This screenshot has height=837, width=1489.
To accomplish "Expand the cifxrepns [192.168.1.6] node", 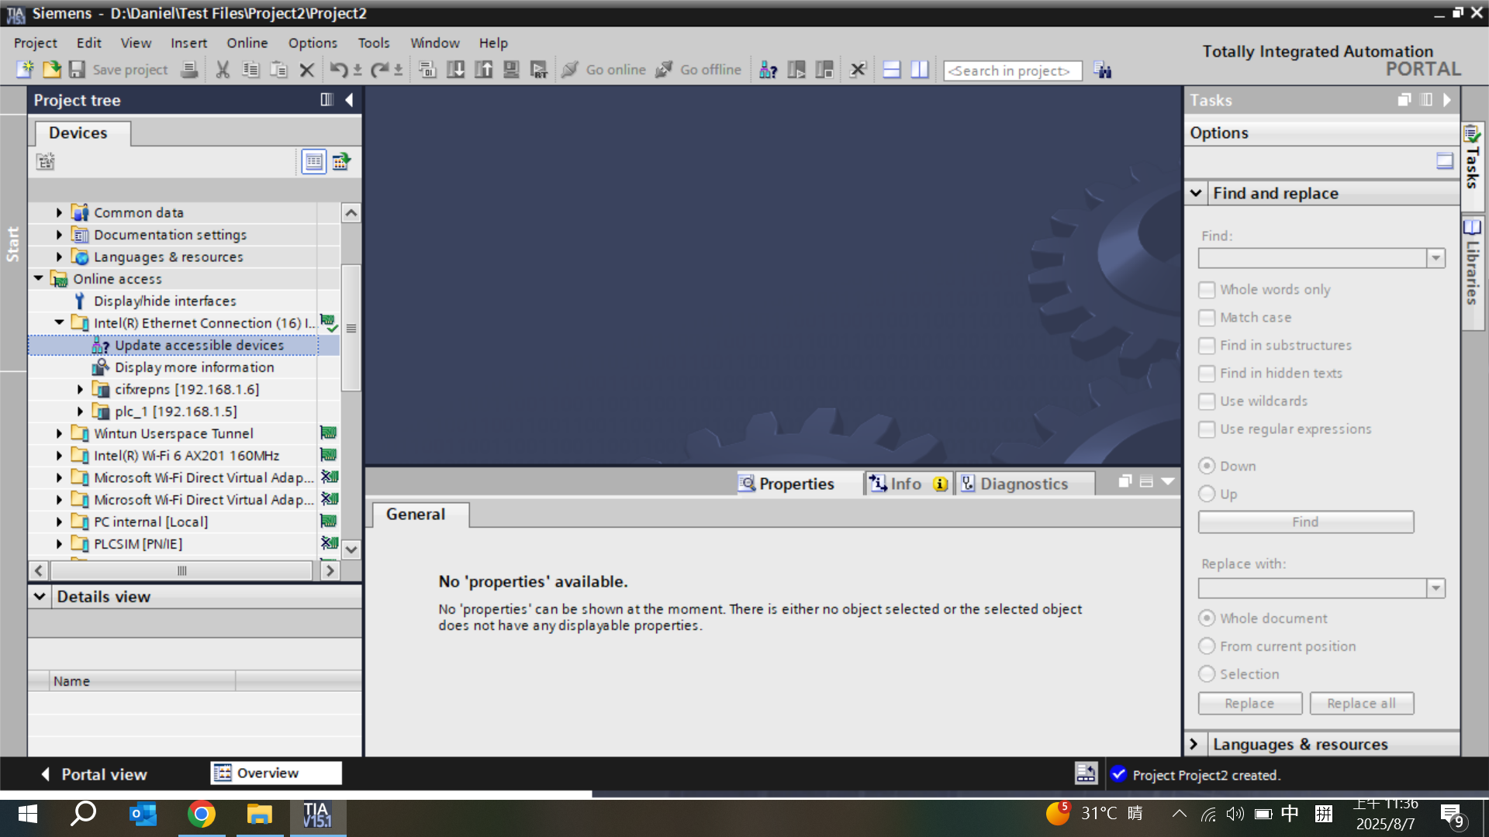I will pos(80,389).
